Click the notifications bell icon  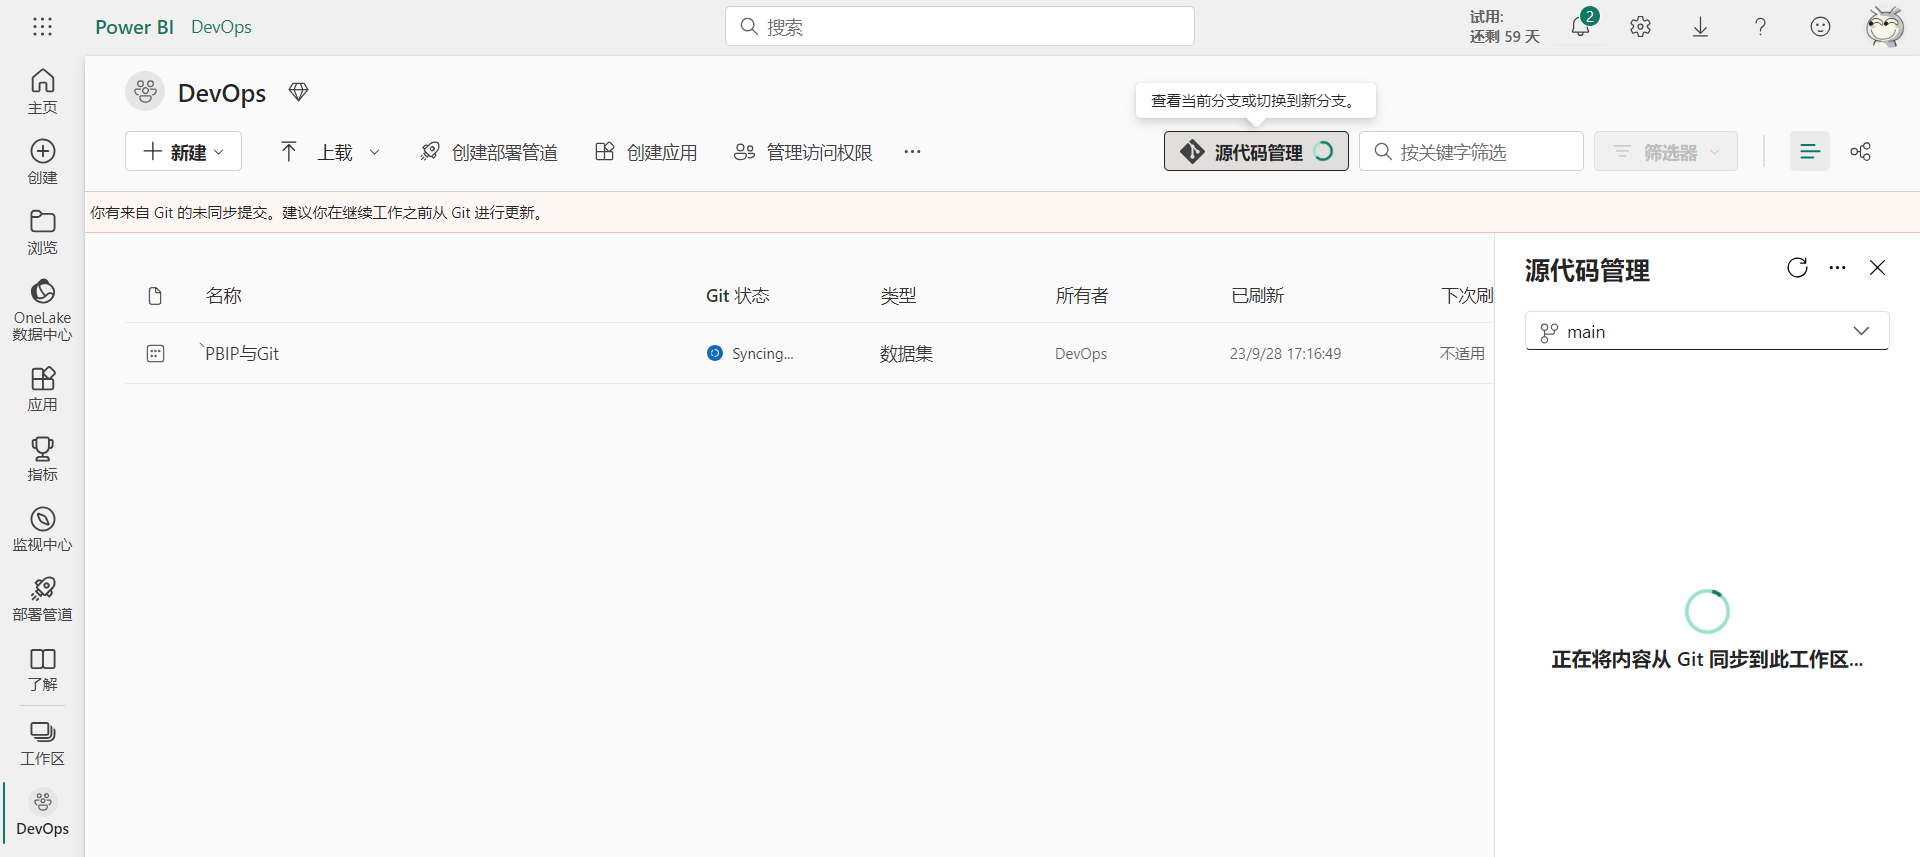point(1580,27)
